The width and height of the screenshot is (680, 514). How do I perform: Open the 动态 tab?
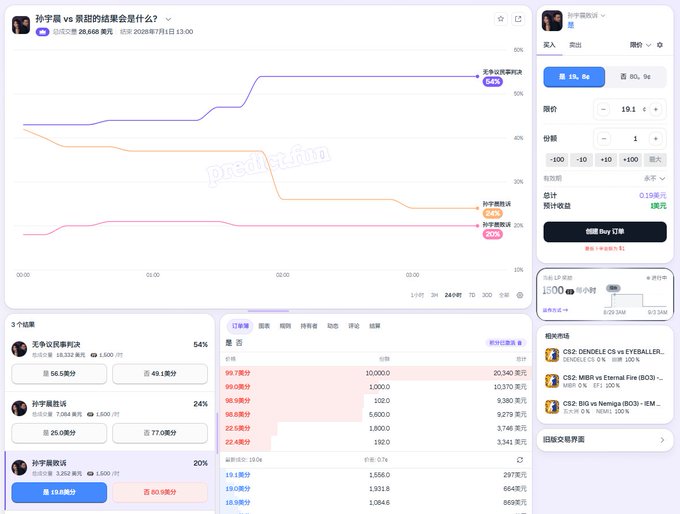coord(333,326)
